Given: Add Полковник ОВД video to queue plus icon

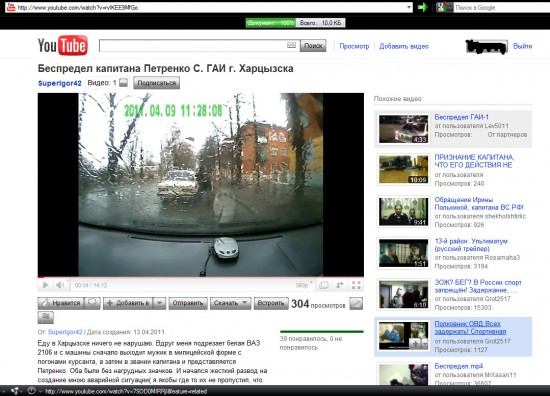Looking at the screenshot, I should [416, 344].
